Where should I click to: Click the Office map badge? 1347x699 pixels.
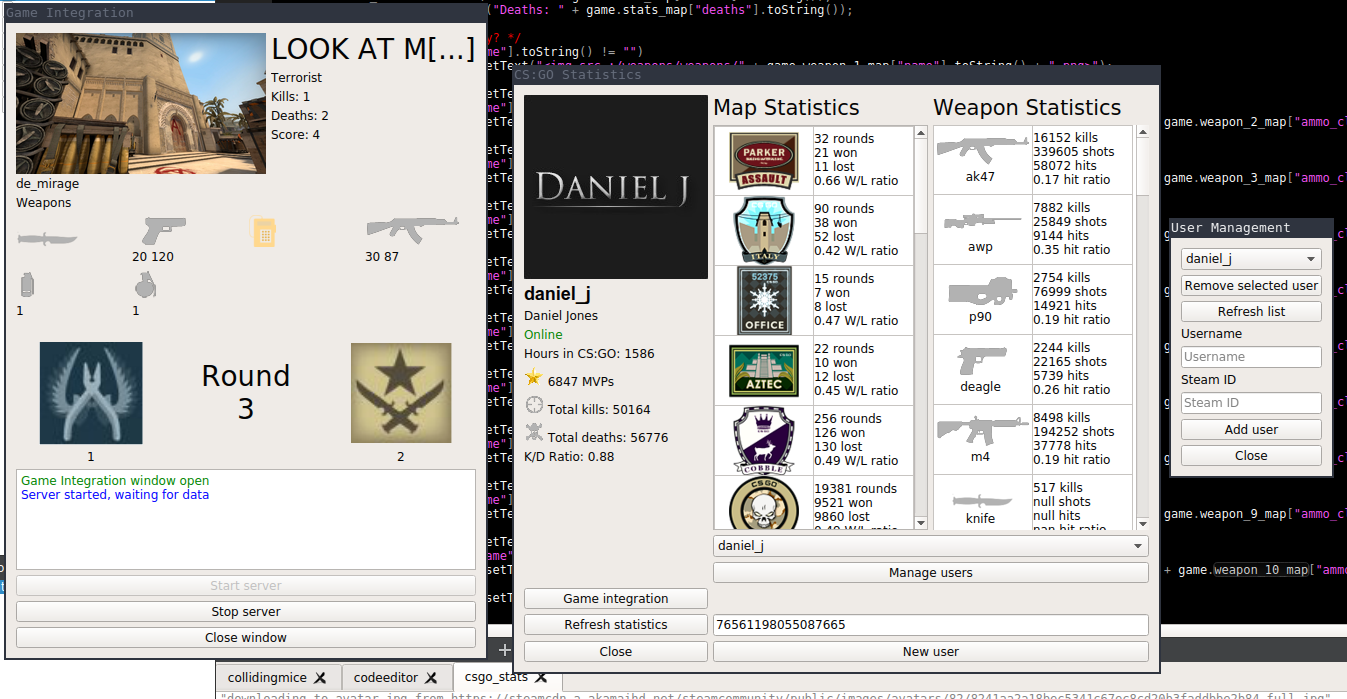click(x=764, y=301)
